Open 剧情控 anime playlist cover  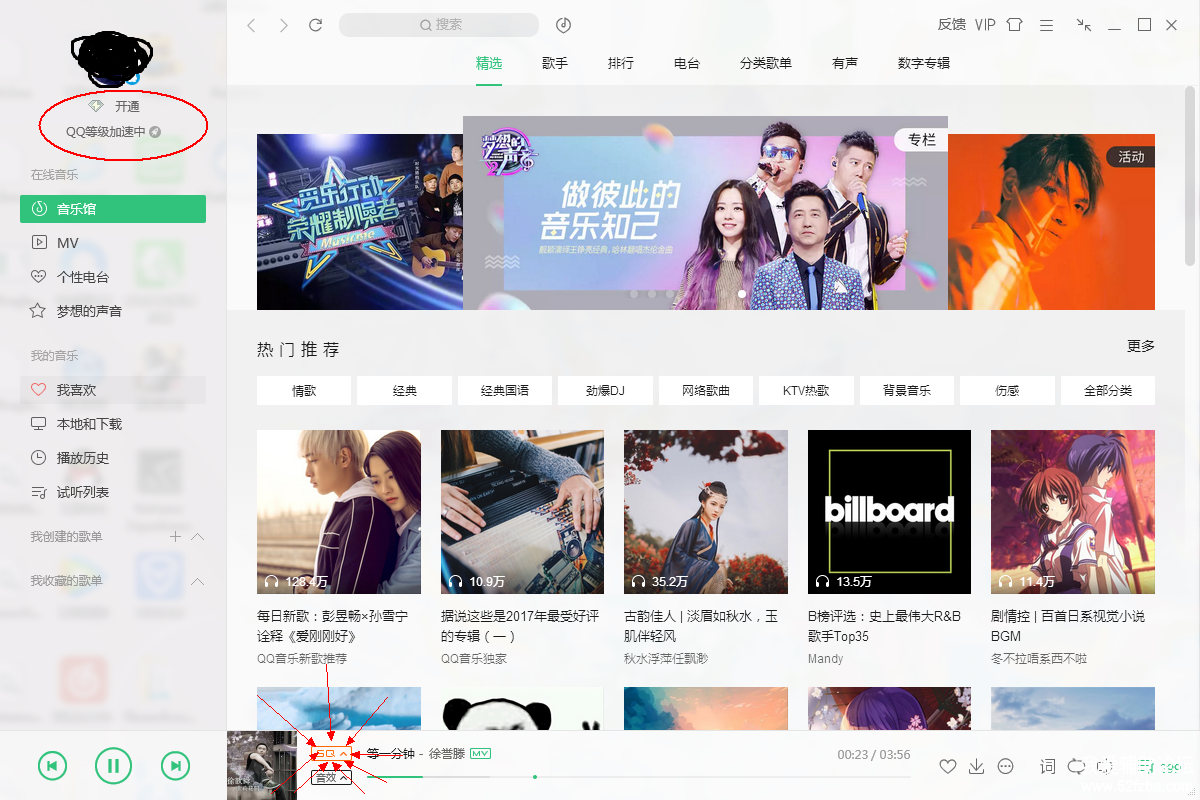pyautogui.click(x=1073, y=512)
